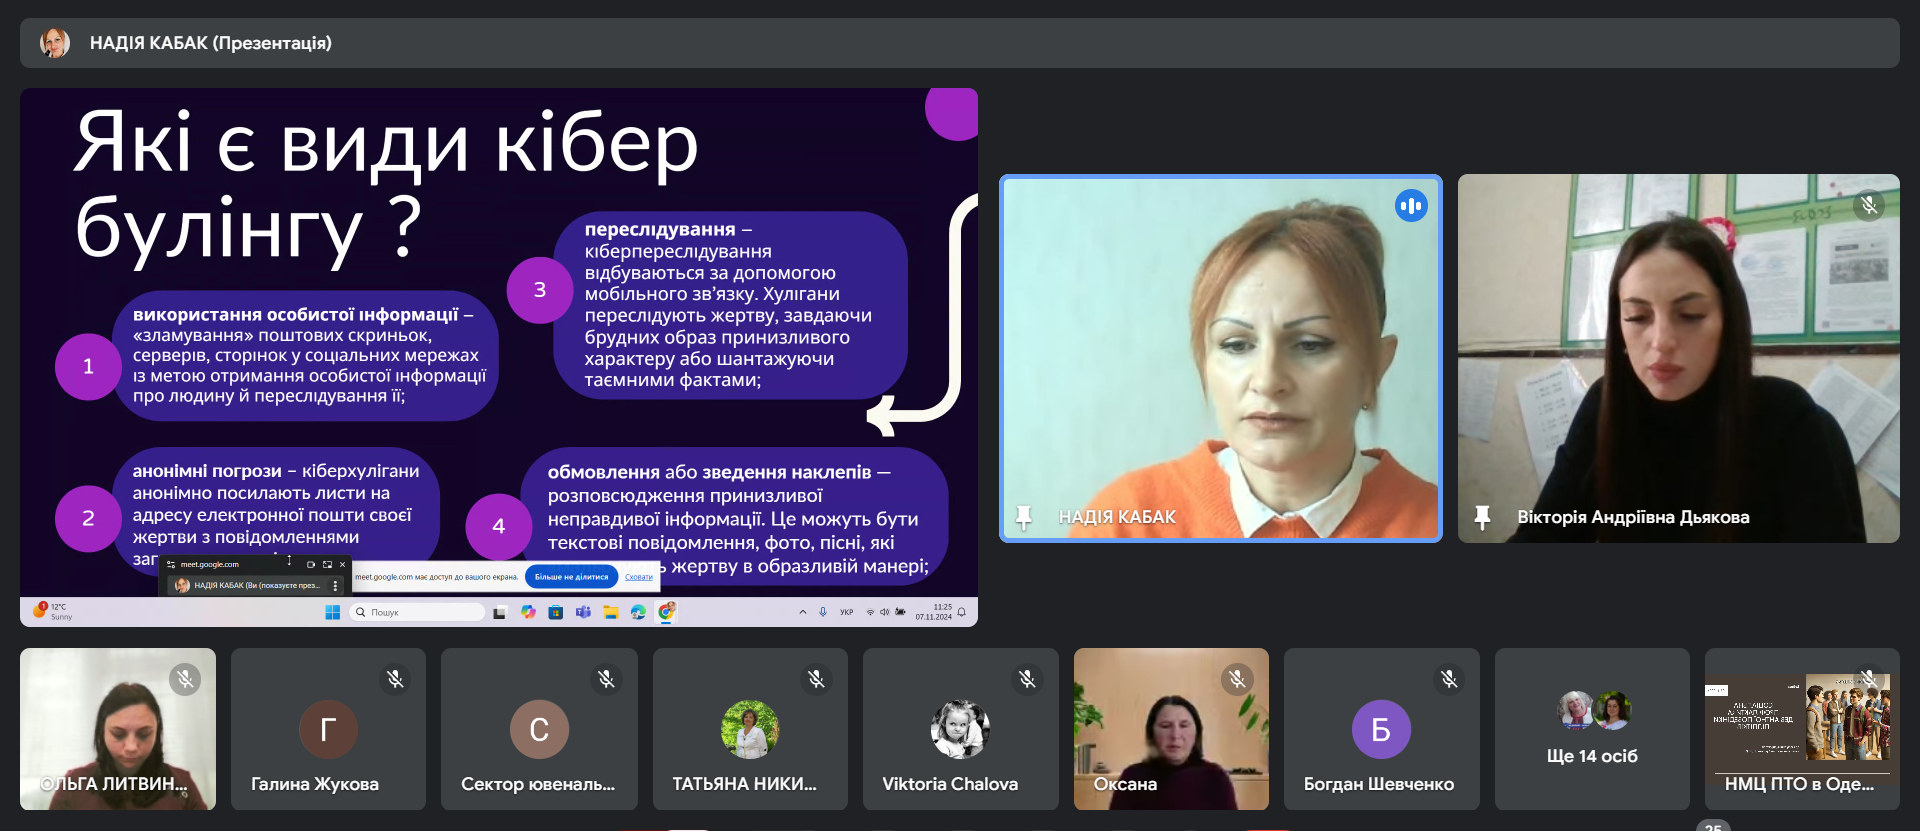This screenshot has width=1920, height=831.
Task: Expand the "Ще 14 осіб" participants tile
Action: [x=1592, y=729]
